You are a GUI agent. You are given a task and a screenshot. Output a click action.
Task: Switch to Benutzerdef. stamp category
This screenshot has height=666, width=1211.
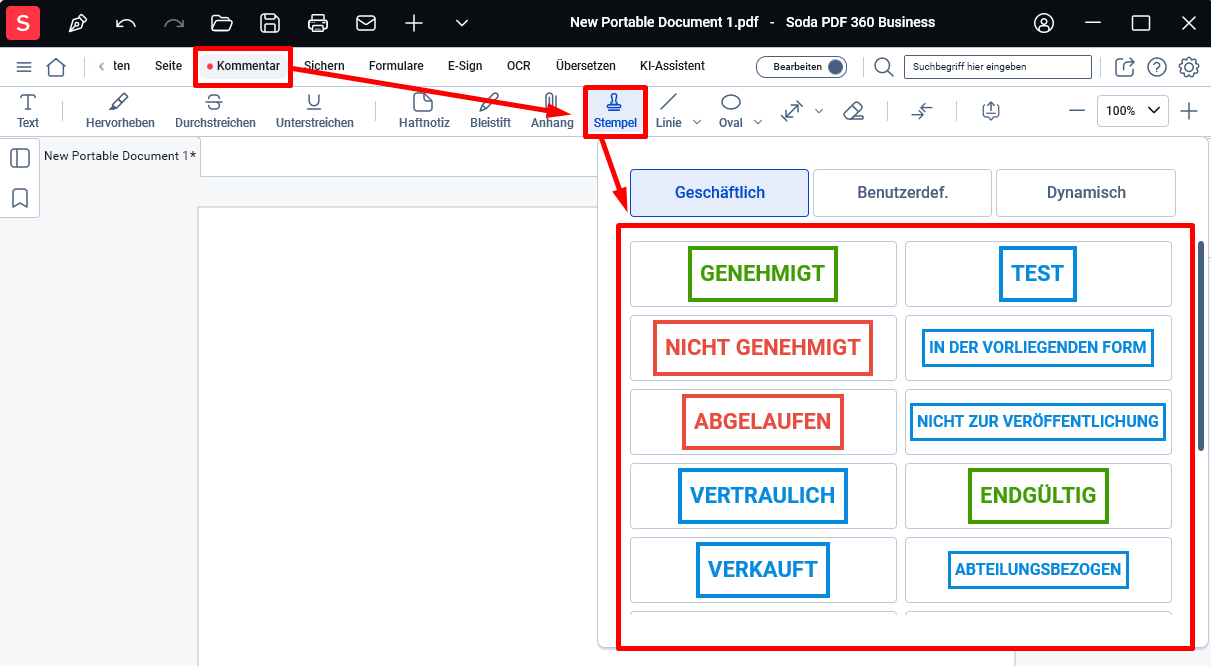[x=902, y=193]
